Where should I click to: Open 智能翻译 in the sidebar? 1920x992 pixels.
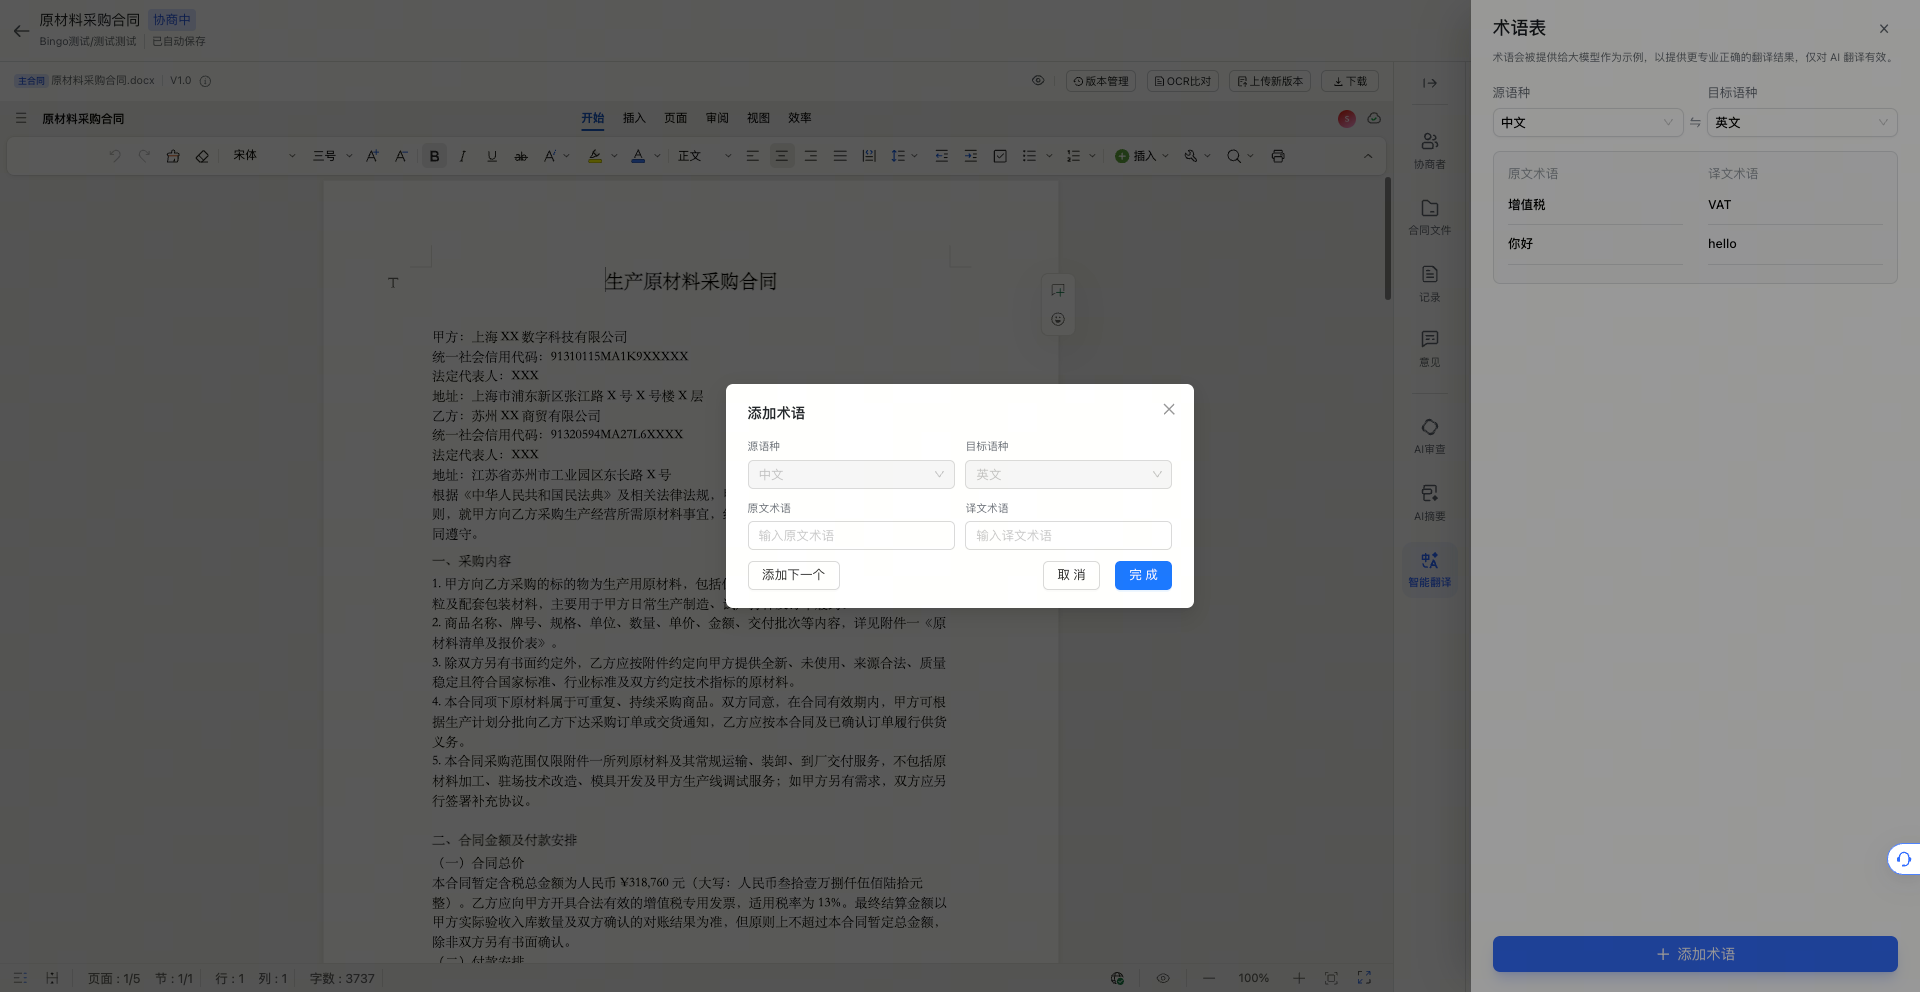[x=1430, y=568]
